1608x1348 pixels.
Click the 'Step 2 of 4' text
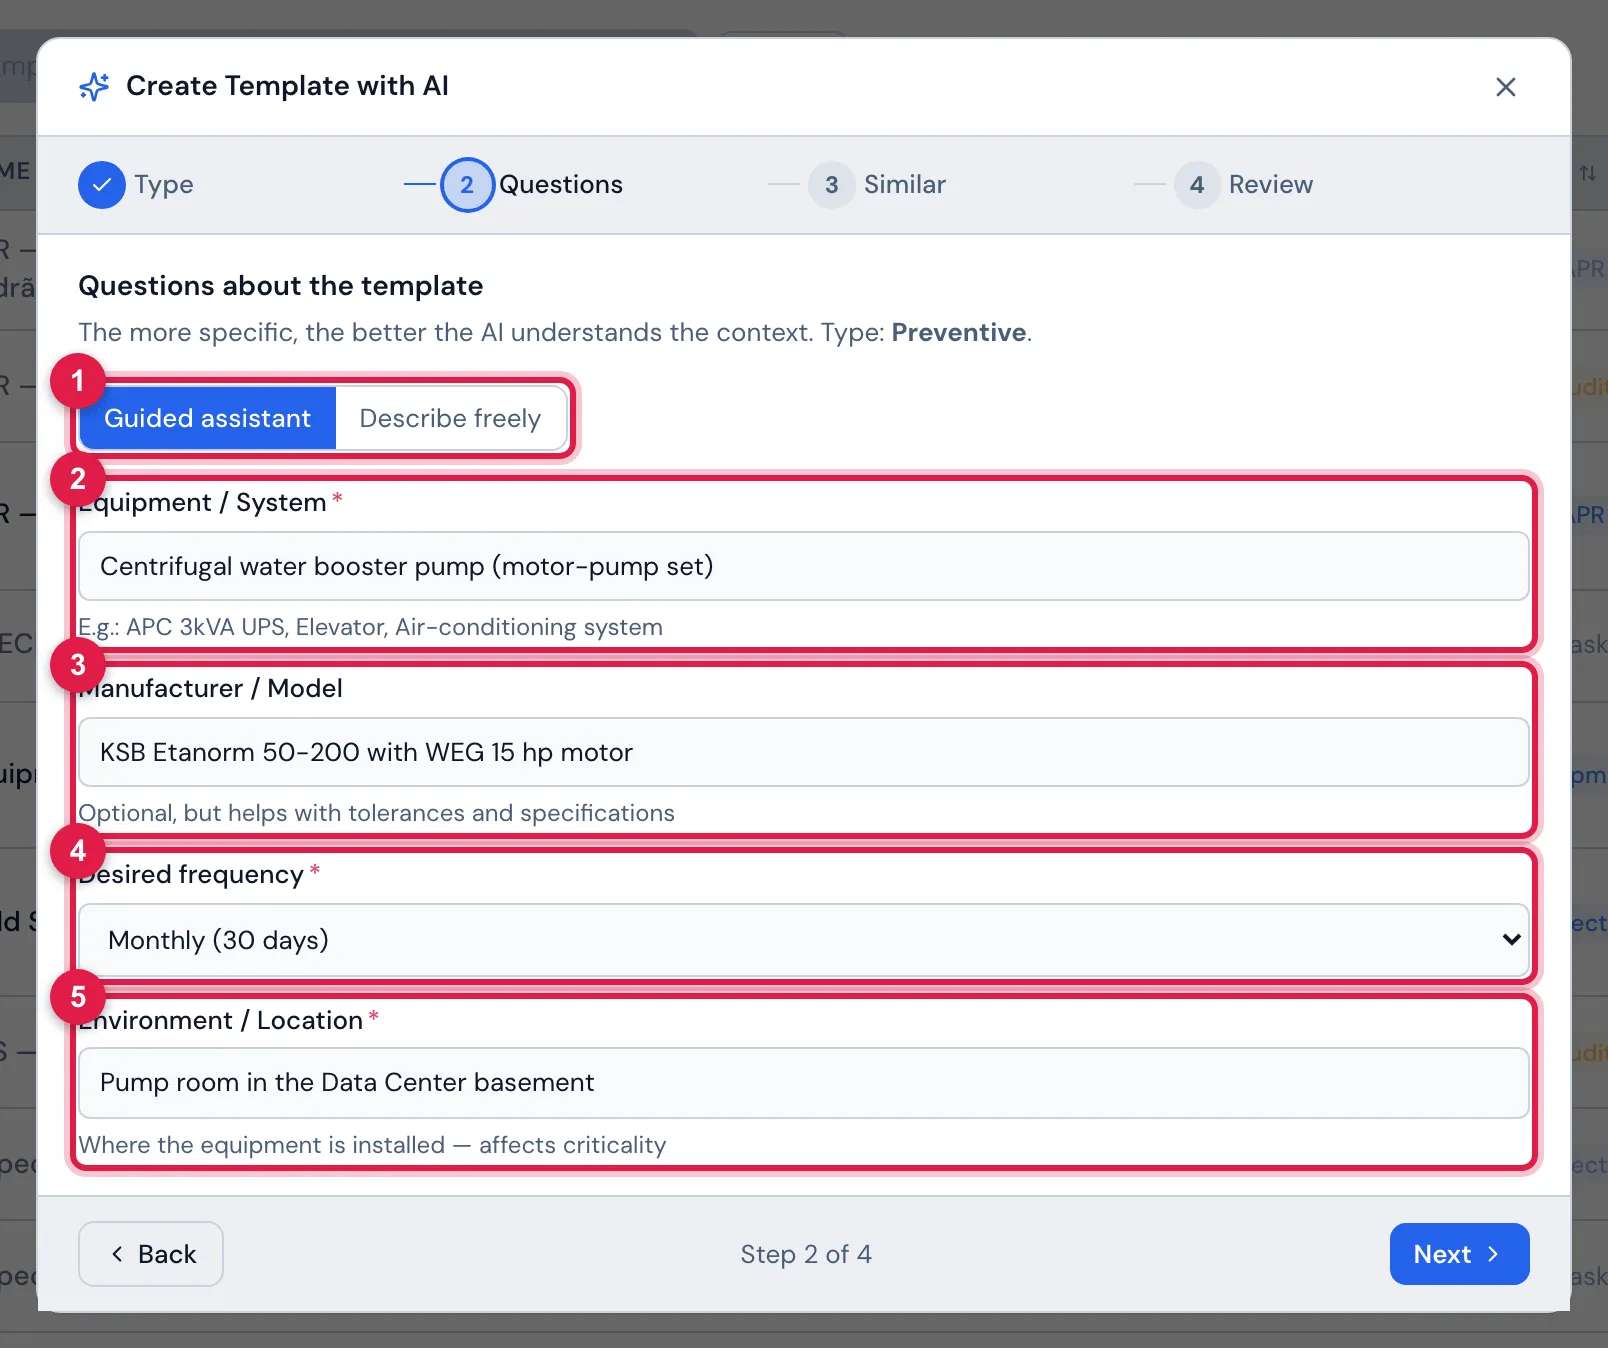click(806, 1254)
